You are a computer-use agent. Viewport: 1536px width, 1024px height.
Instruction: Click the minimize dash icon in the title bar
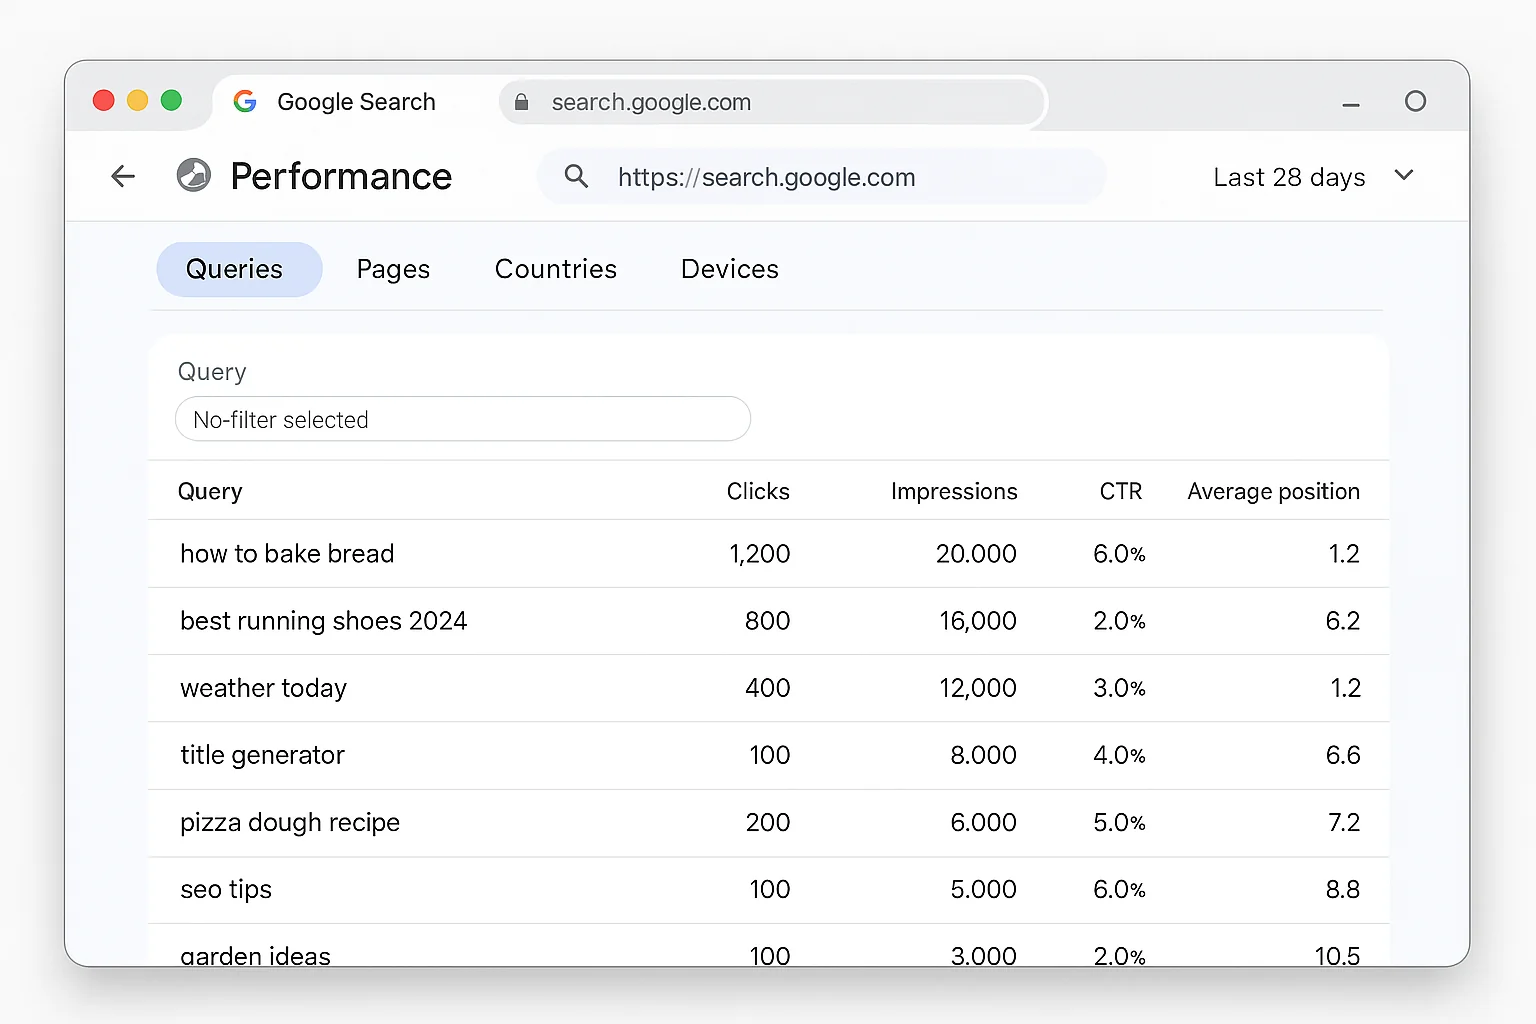coord(1351,104)
